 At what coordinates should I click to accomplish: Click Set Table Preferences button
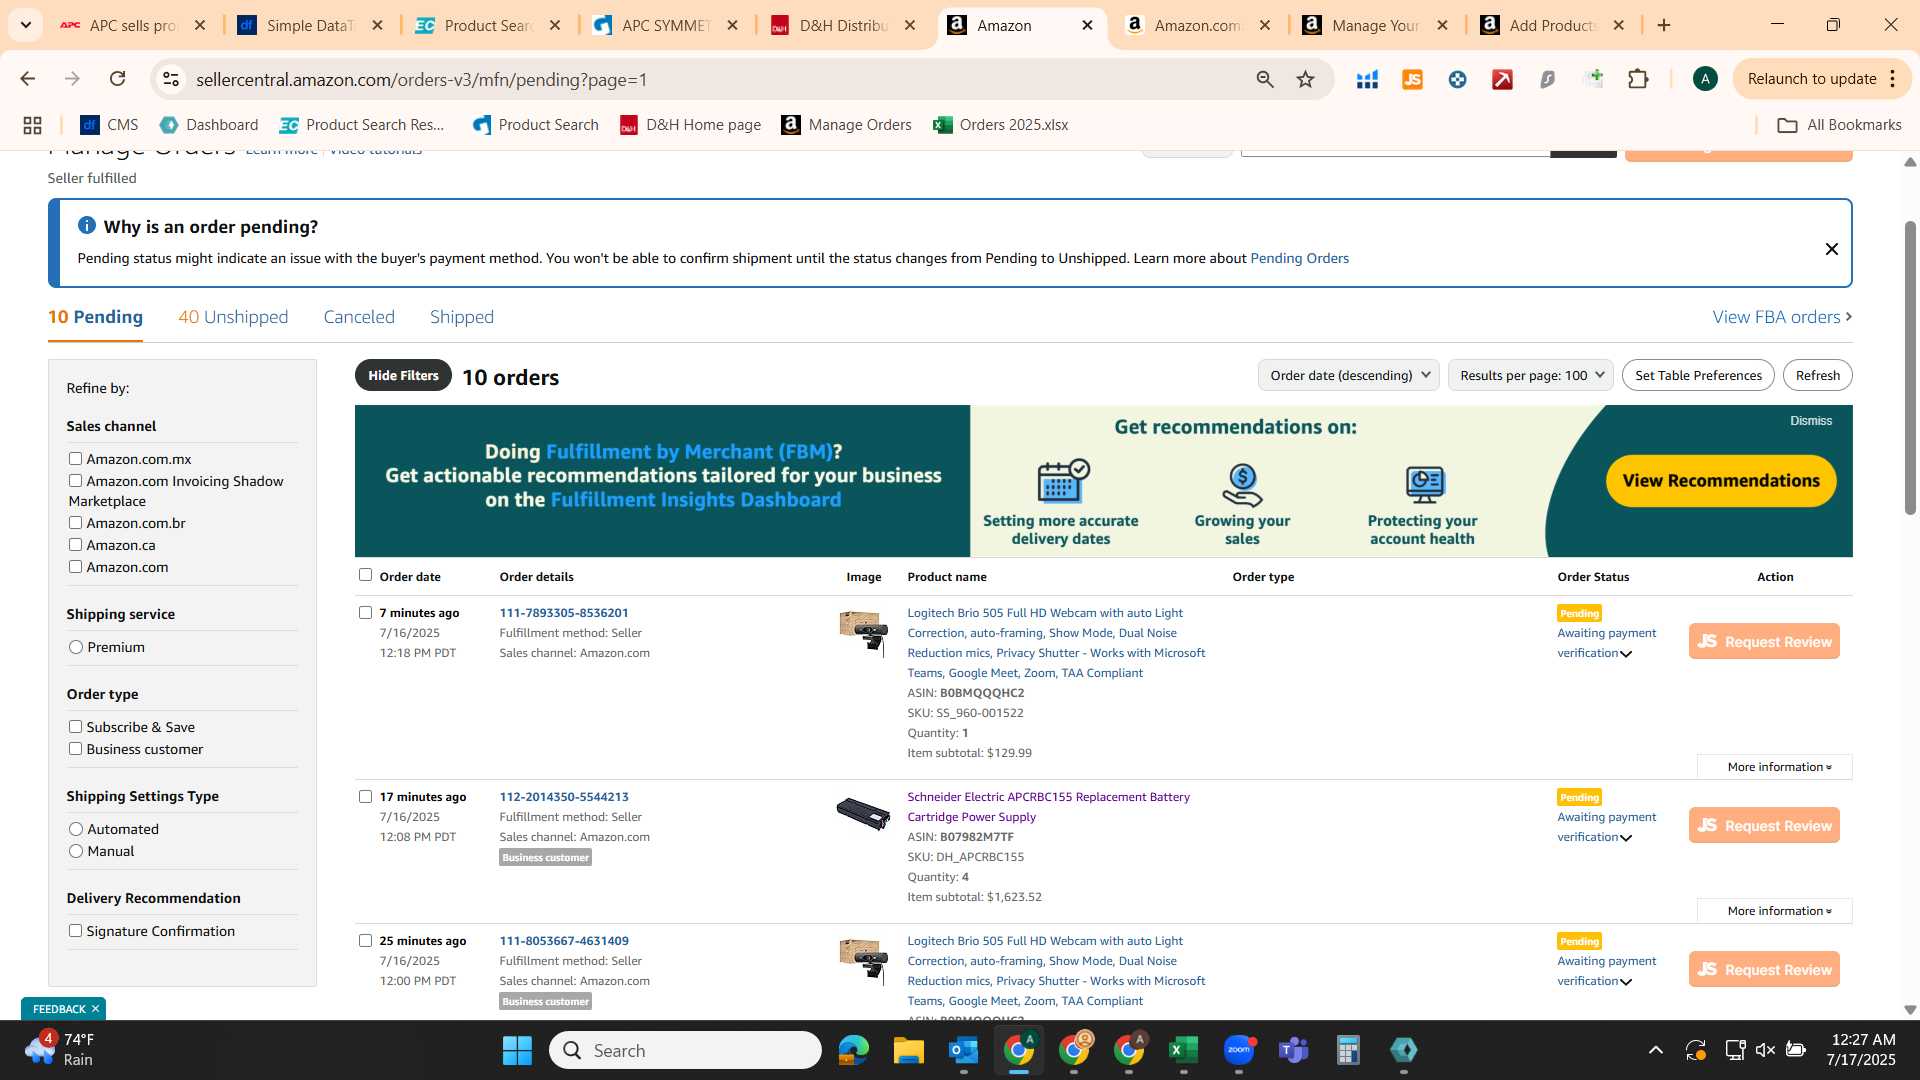[x=1698, y=375]
